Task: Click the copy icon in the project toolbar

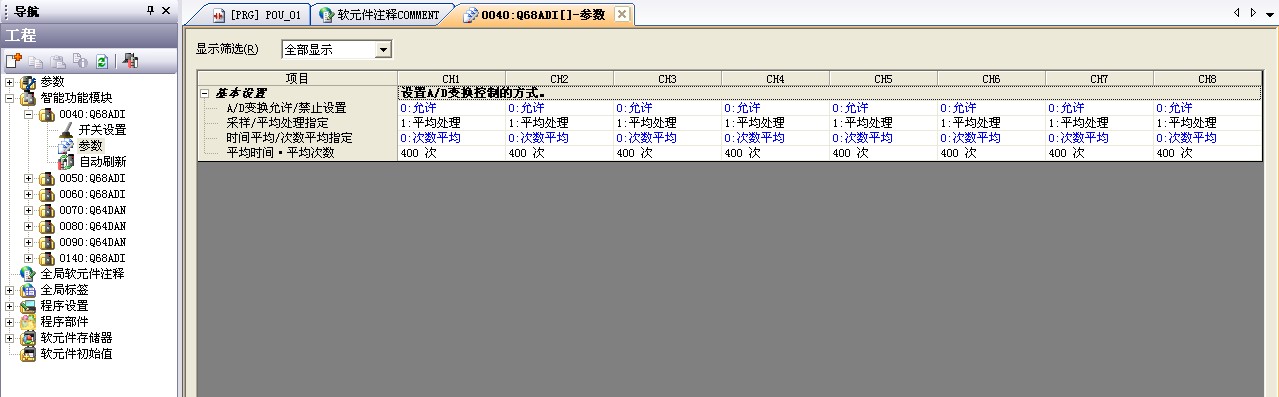Action: pyautogui.click(x=36, y=61)
